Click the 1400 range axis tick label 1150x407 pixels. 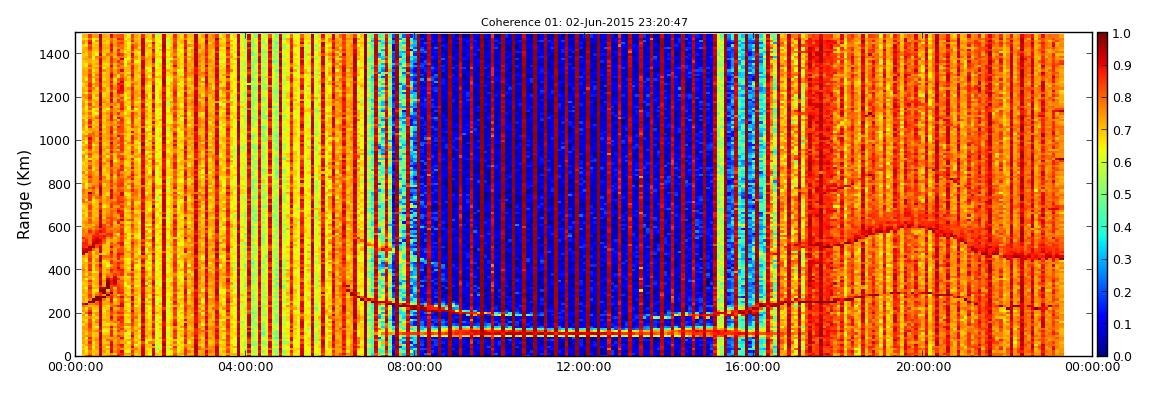click(x=56, y=54)
